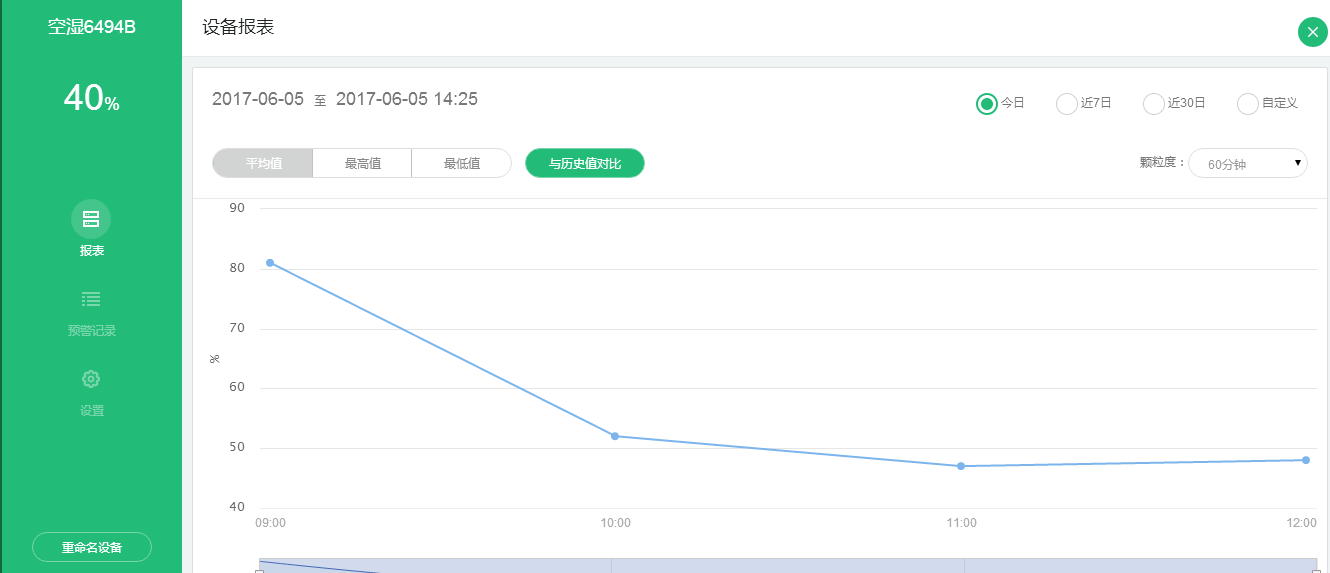1330x573 pixels.
Task: Close the 设备报表 panel with green X
Action: [x=1312, y=32]
